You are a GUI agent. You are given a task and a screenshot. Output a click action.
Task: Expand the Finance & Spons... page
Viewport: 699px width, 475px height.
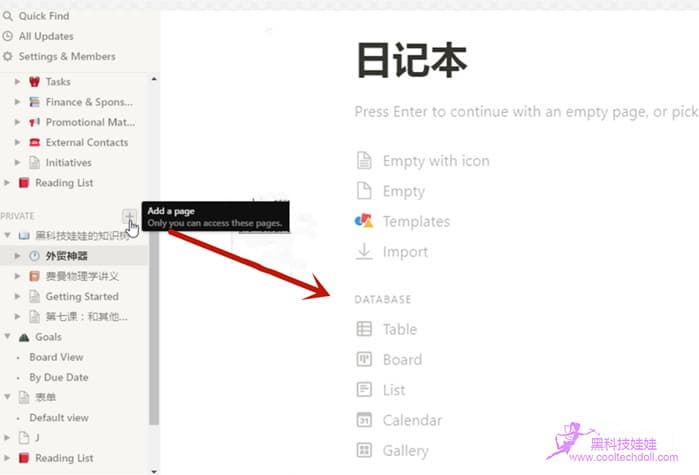[x=17, y=102]
